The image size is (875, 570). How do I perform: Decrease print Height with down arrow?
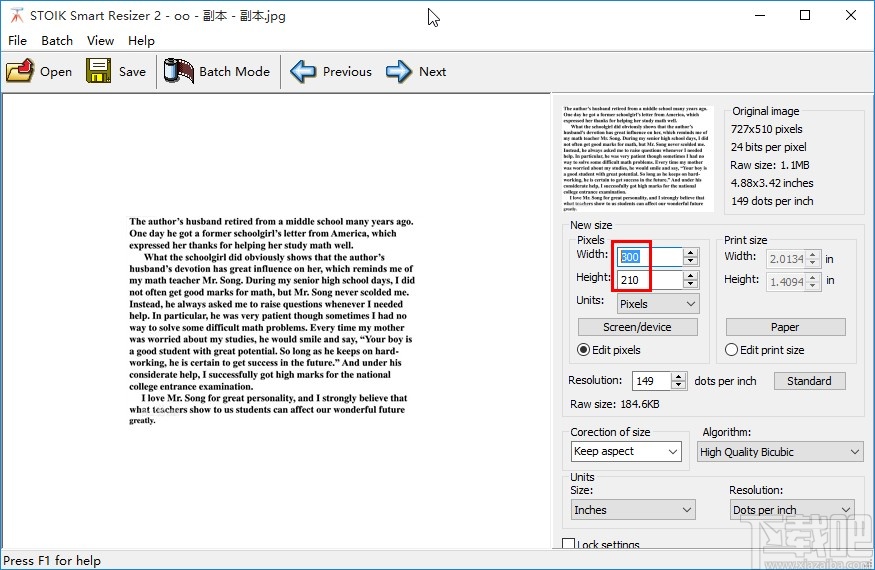813,285
